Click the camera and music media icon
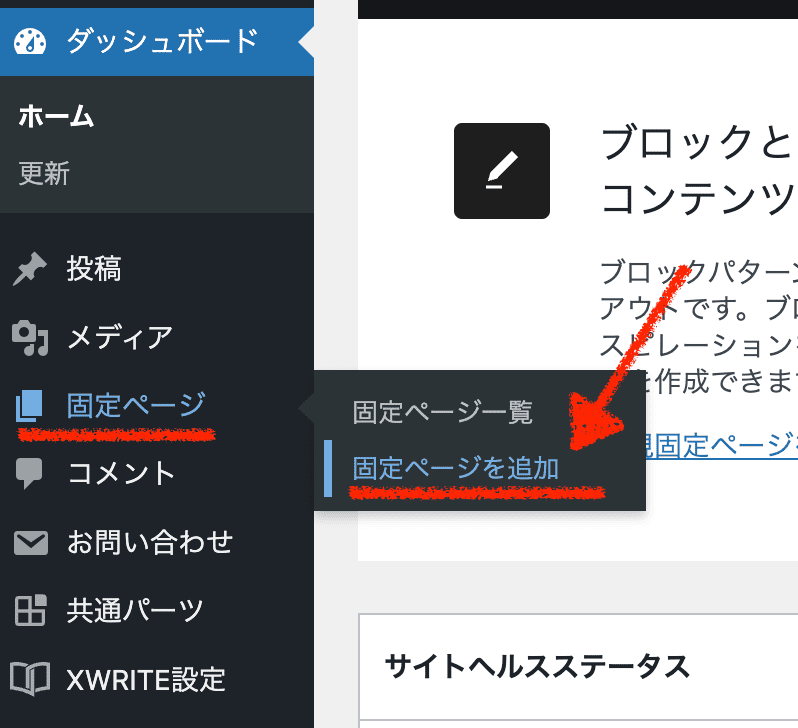 tap(30, 338)
